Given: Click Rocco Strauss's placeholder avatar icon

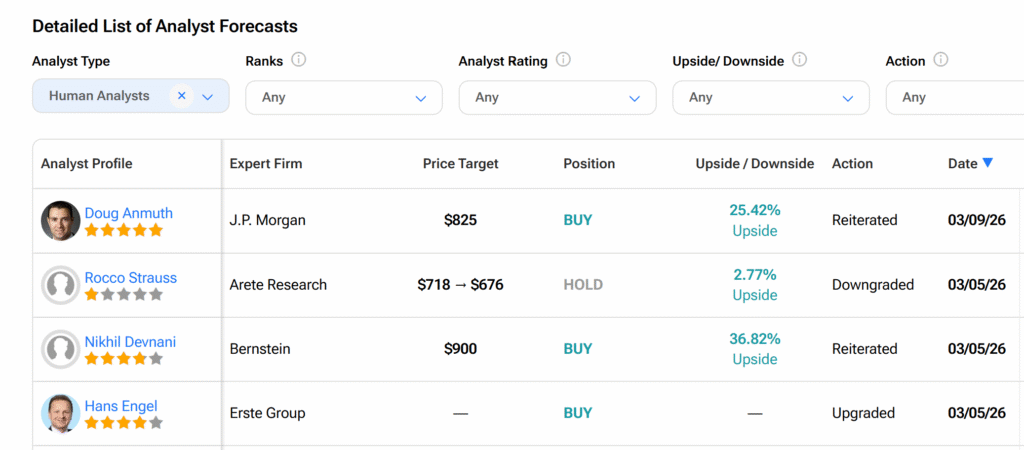Looking at the screenshot, I should [61, 285].
